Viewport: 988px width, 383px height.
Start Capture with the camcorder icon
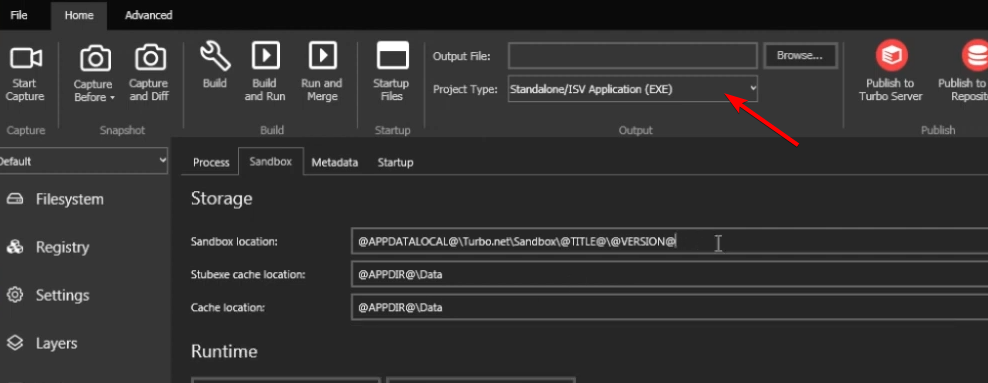[26, 59]
